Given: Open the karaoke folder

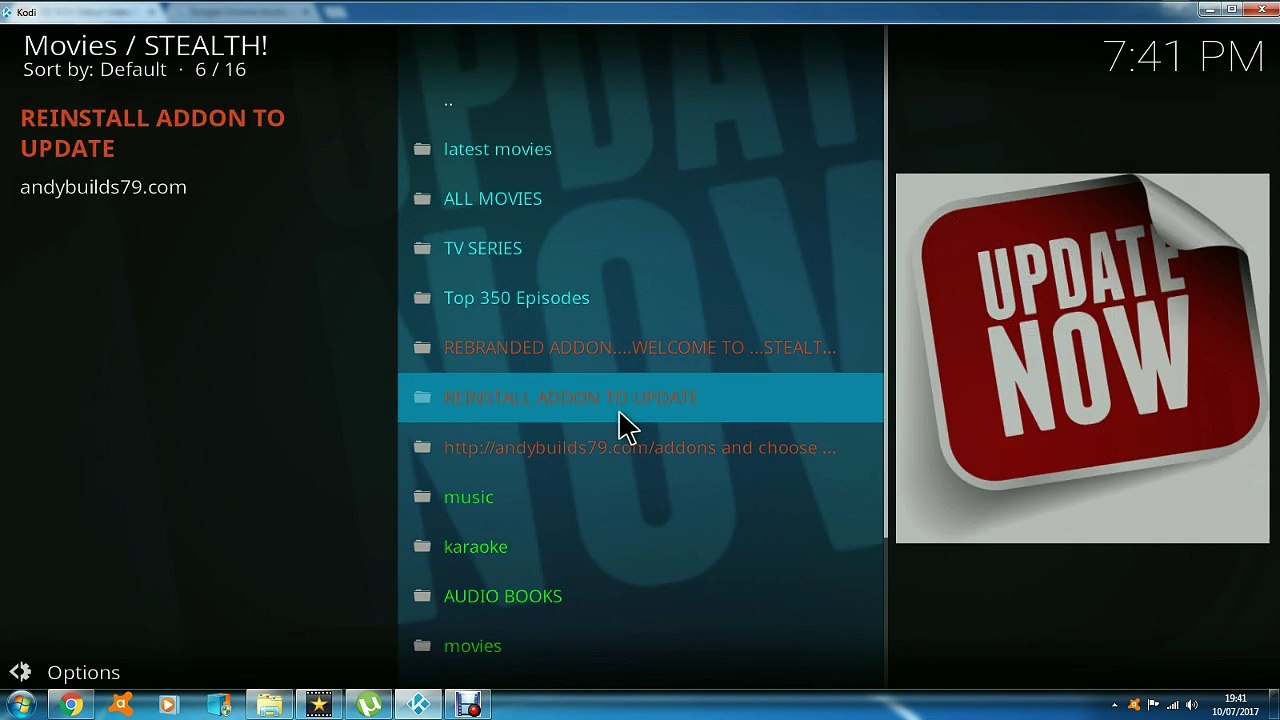Looking at the screenshot, I should pyautogui.click(x=640, y=547).
